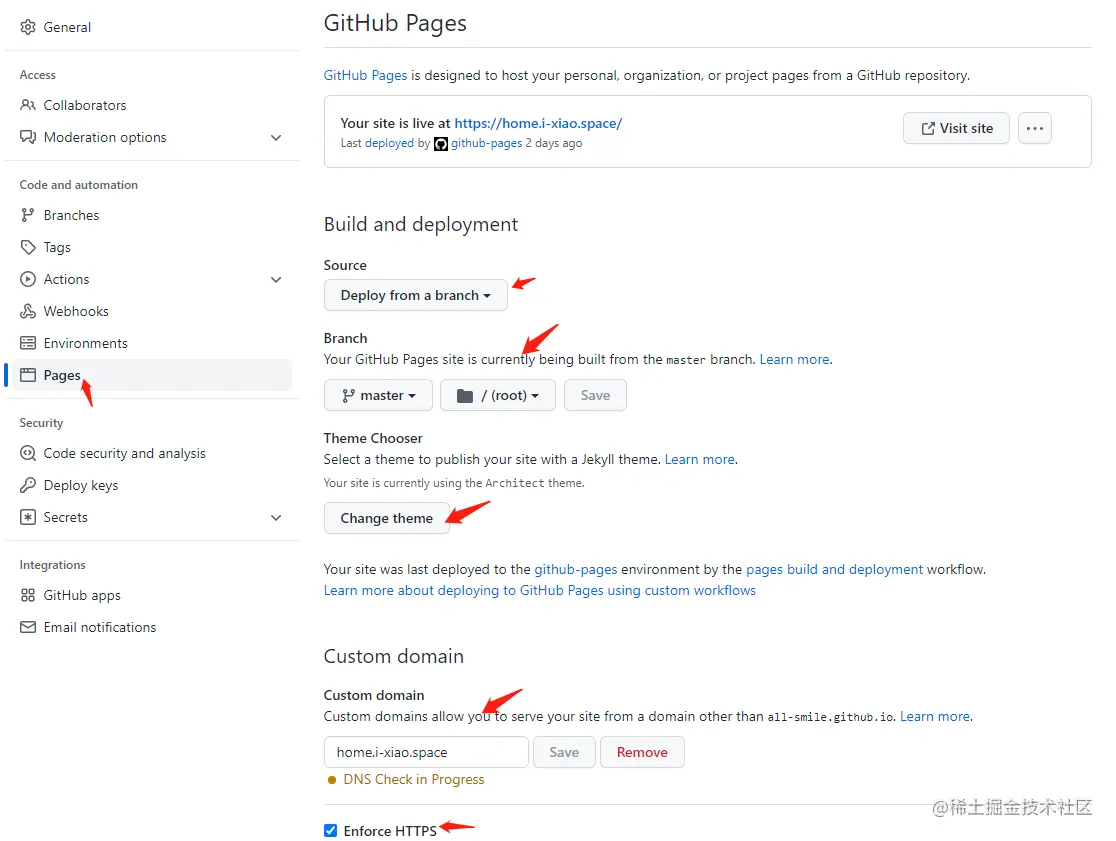The width and height of the screenshot is (1116, 841).
Task: Click the red Remove domain button
Action: point(642,752)
